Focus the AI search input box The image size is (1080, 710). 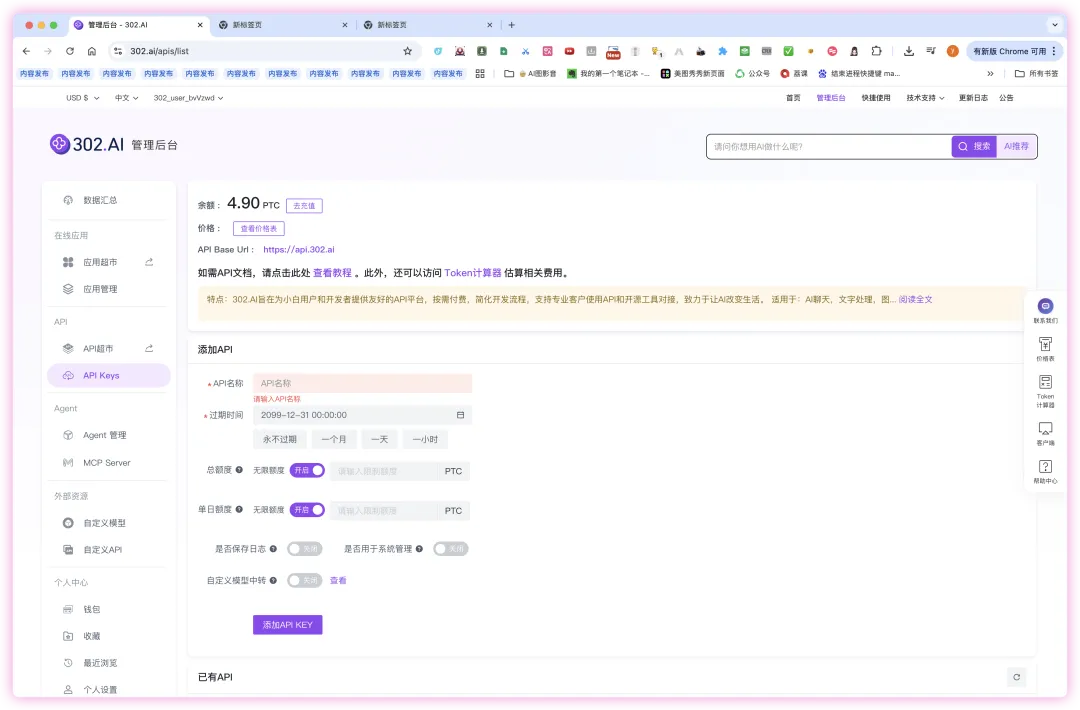tap(829, 147)
